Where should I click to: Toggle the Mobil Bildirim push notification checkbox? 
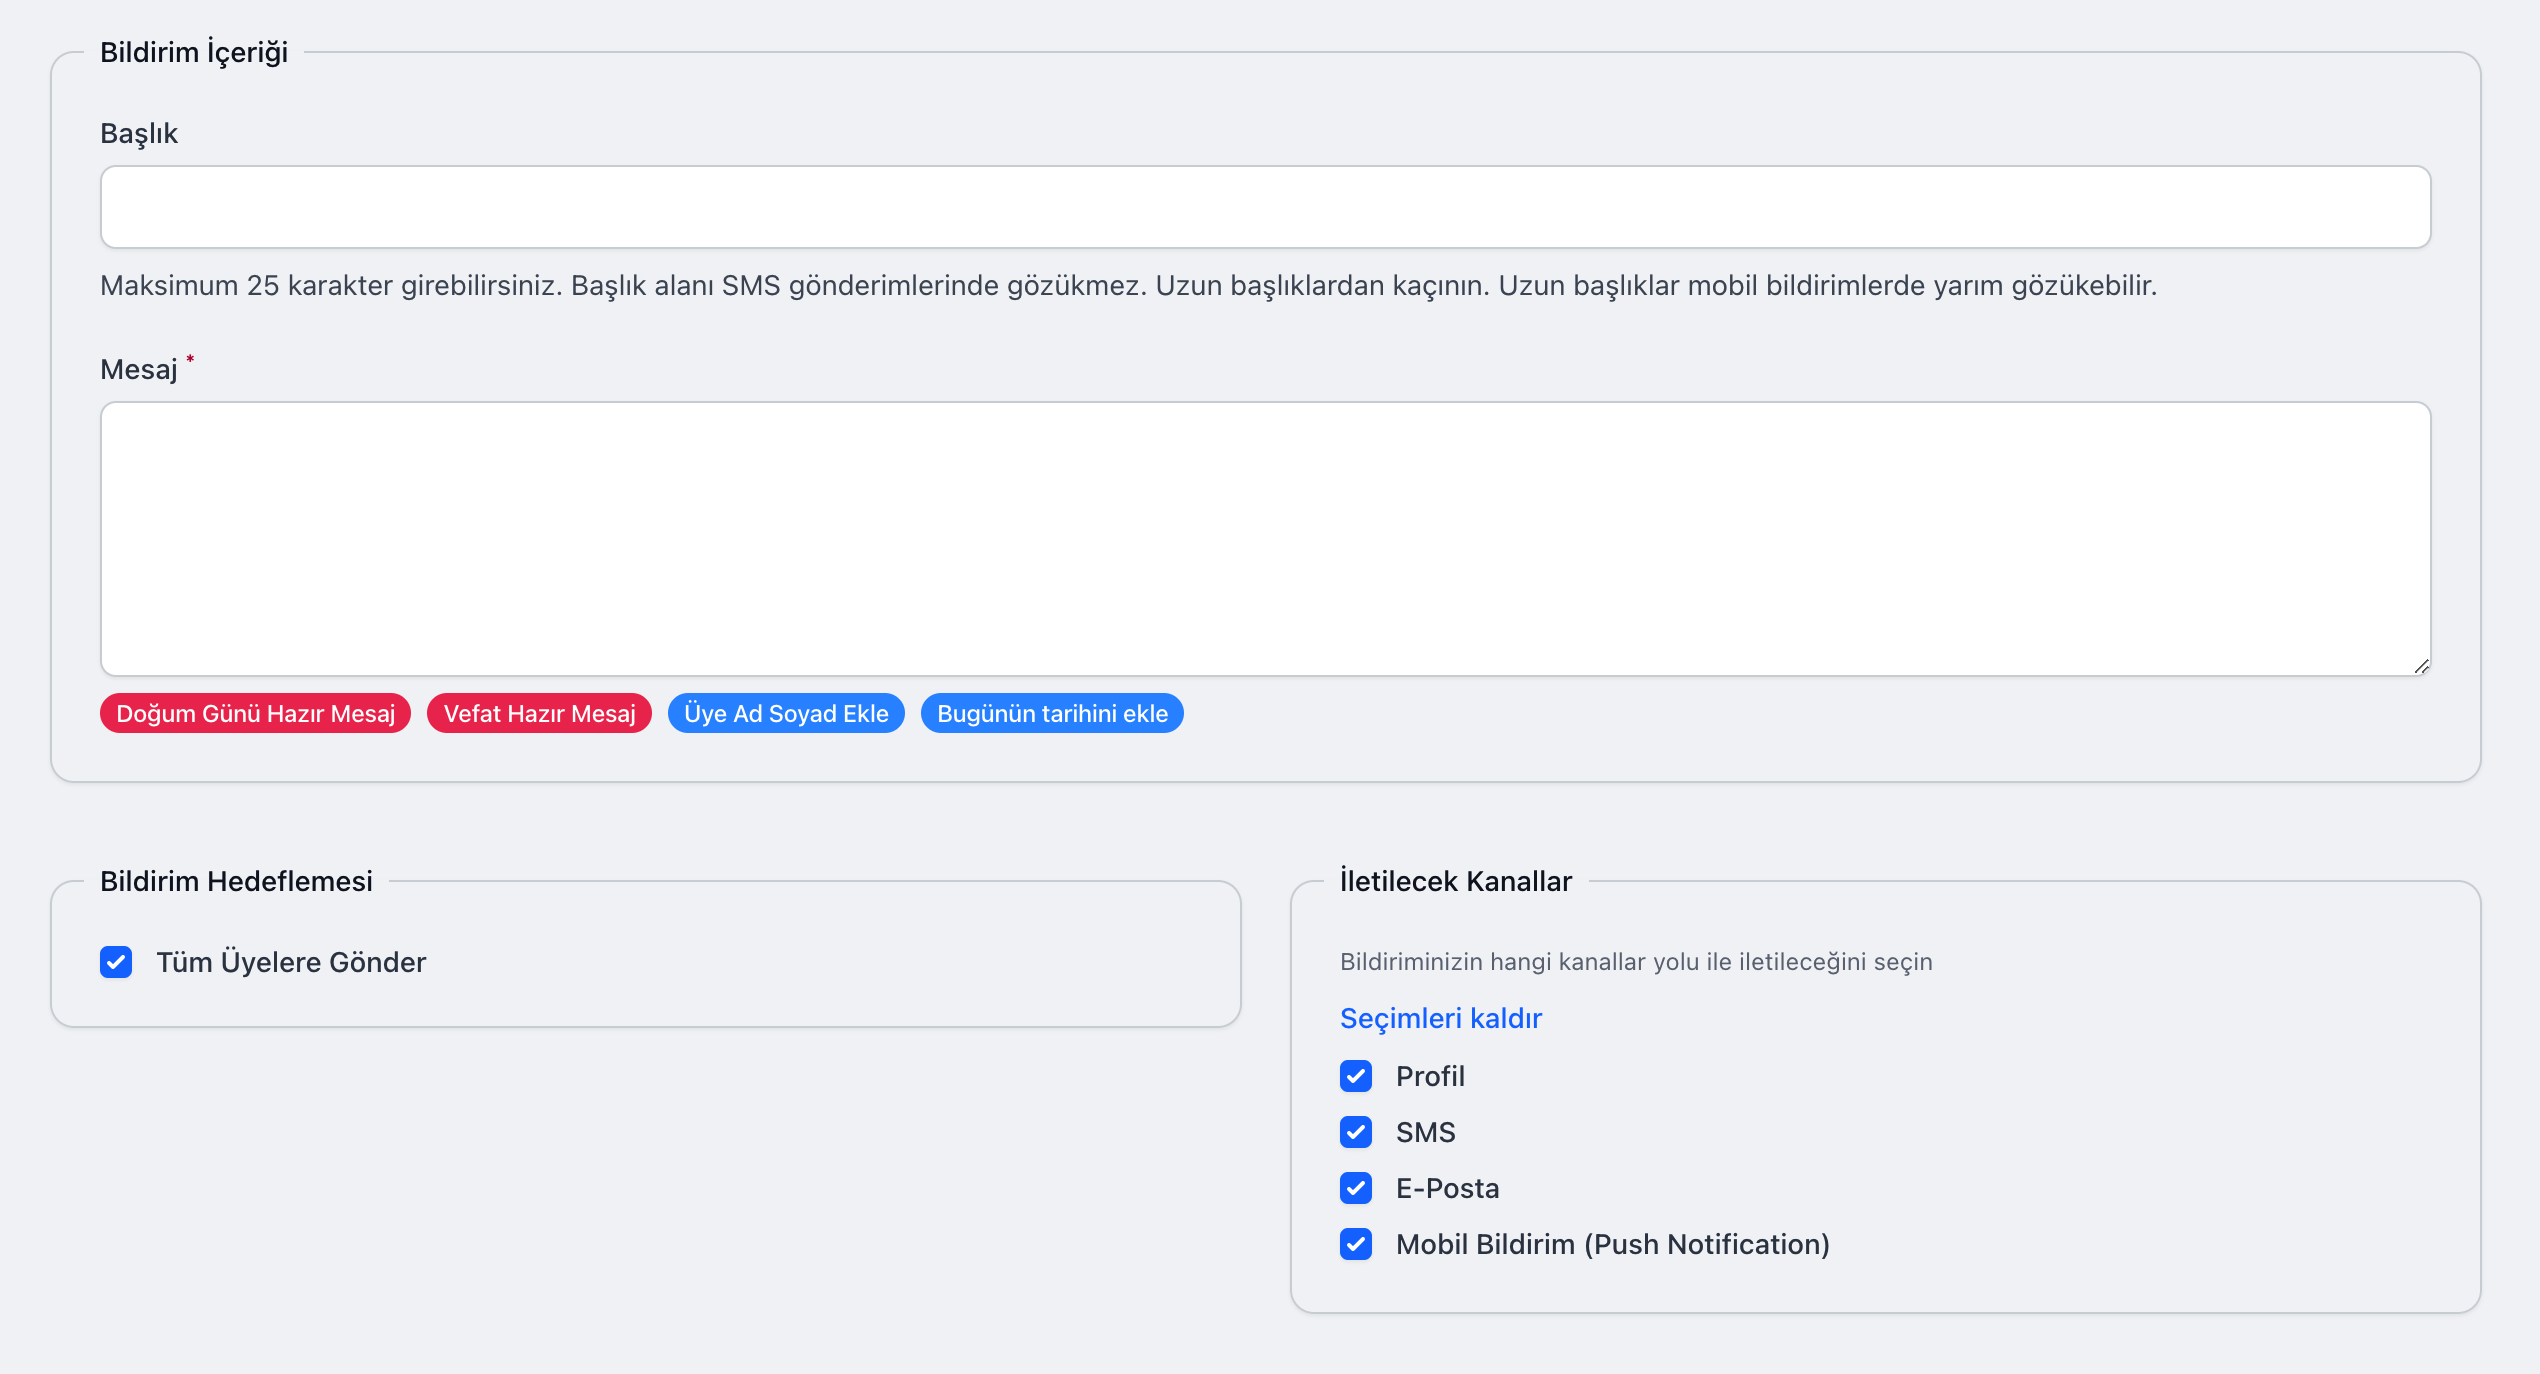click(x=1356, y=1244)
